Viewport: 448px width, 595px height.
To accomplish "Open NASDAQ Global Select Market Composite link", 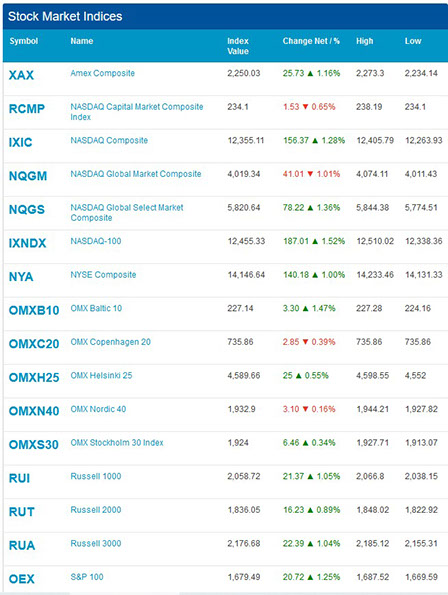I will click(x=127, y=212).
